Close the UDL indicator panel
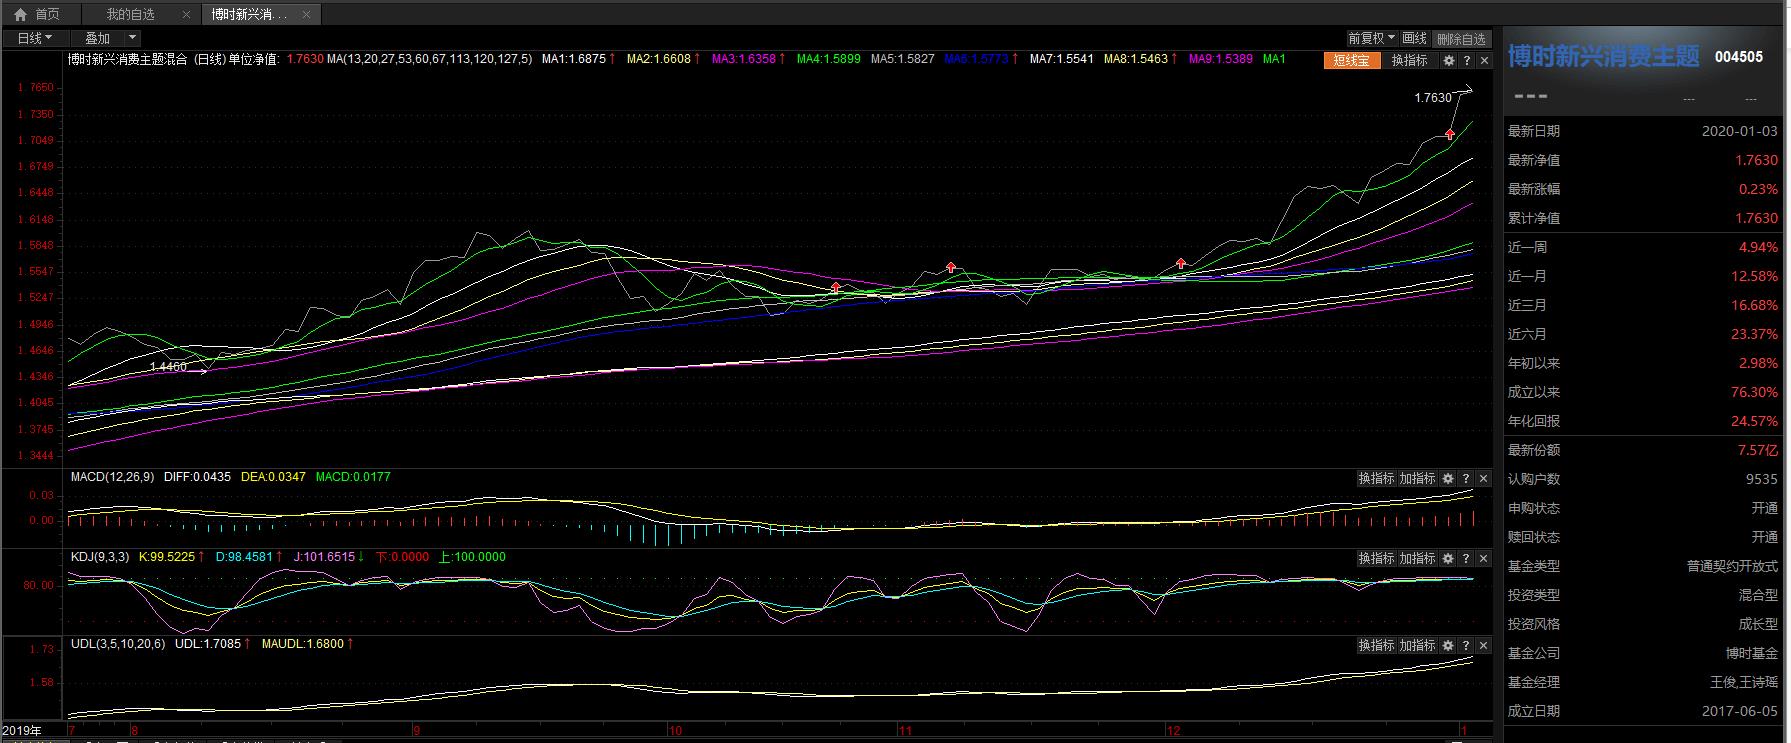The image size is (1791, 743). [x=1484, y=646]
